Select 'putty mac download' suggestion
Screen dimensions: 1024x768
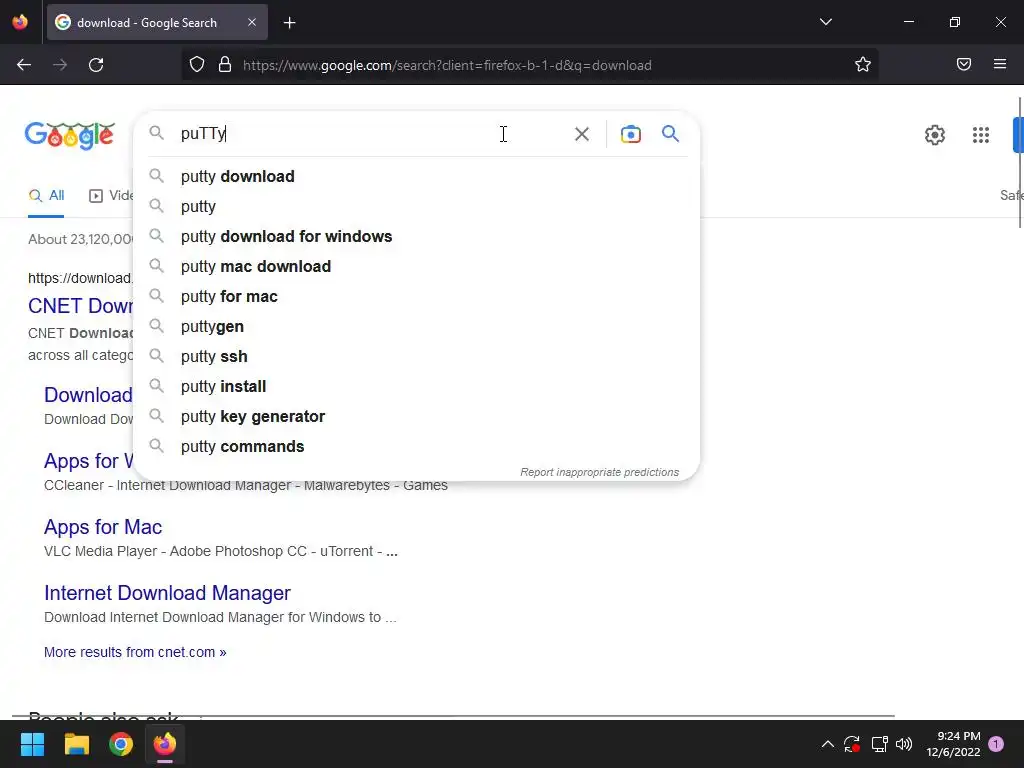pos(417,266)
